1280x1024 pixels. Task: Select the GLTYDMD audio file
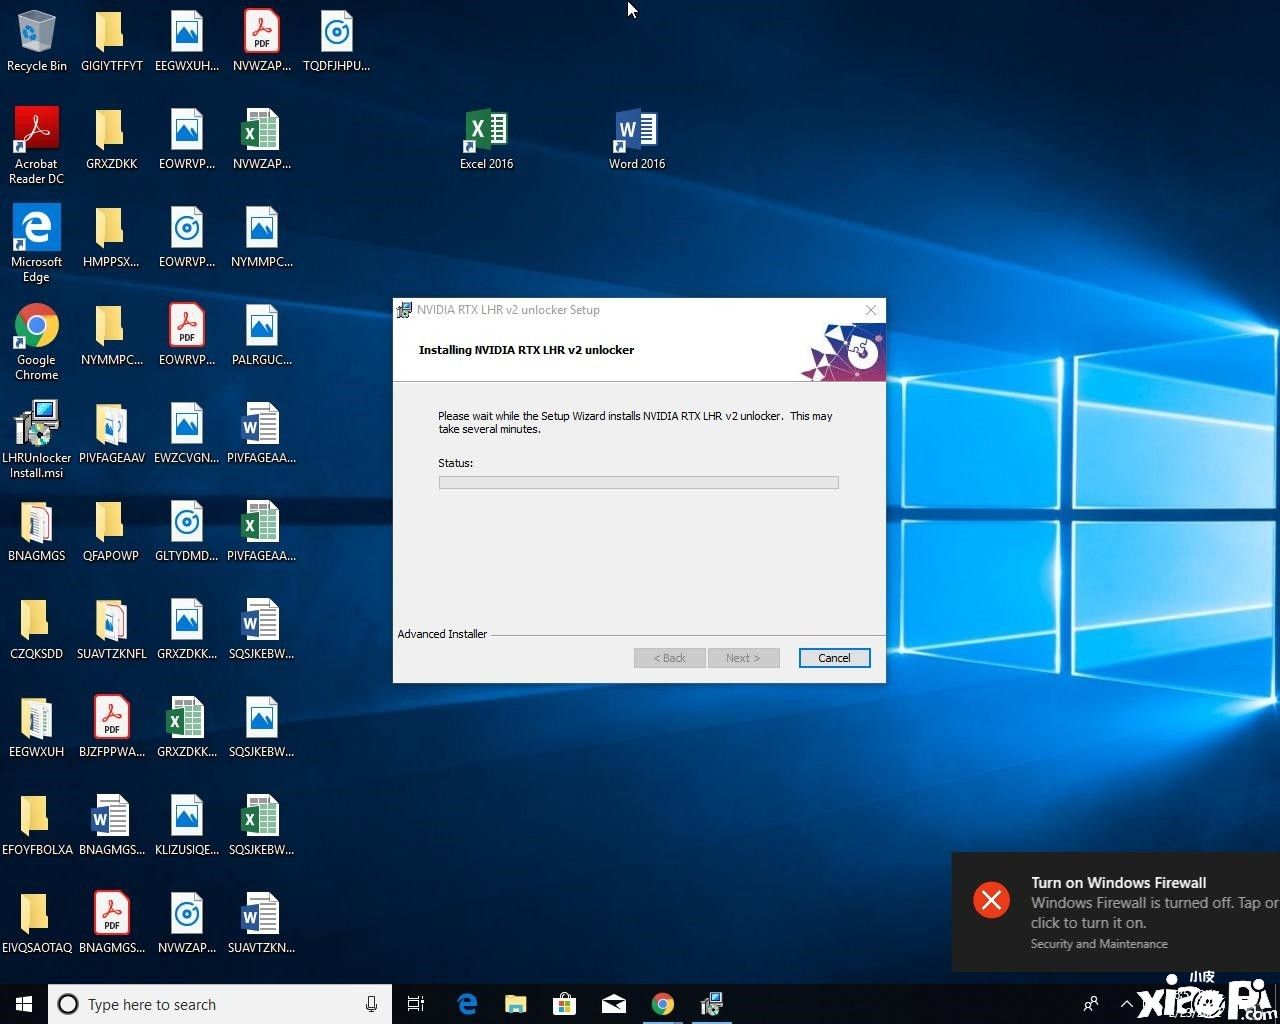[x=187, y=531]
